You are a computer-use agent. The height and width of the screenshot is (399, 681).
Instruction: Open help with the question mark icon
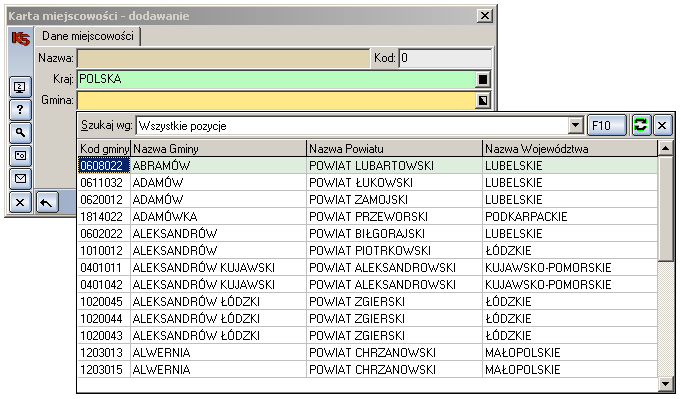coord(20,110)
